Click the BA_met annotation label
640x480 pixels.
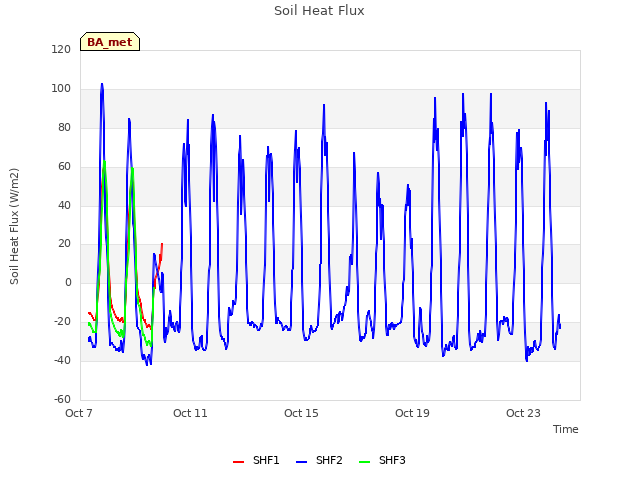point(110,42)
